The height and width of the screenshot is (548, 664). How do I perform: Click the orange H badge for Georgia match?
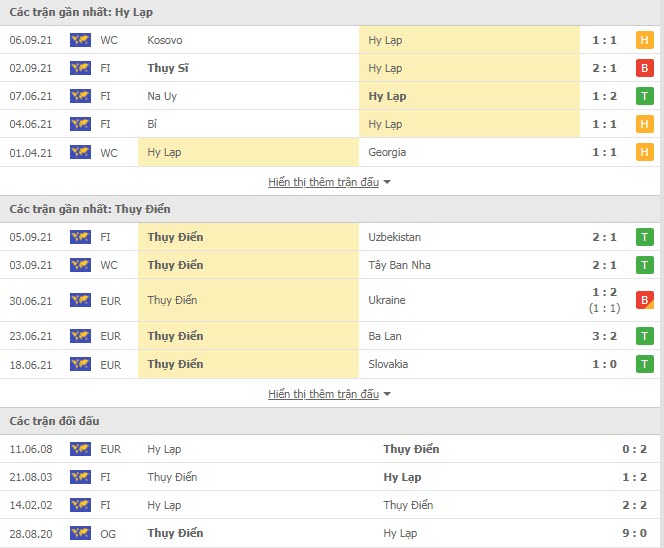644,152
